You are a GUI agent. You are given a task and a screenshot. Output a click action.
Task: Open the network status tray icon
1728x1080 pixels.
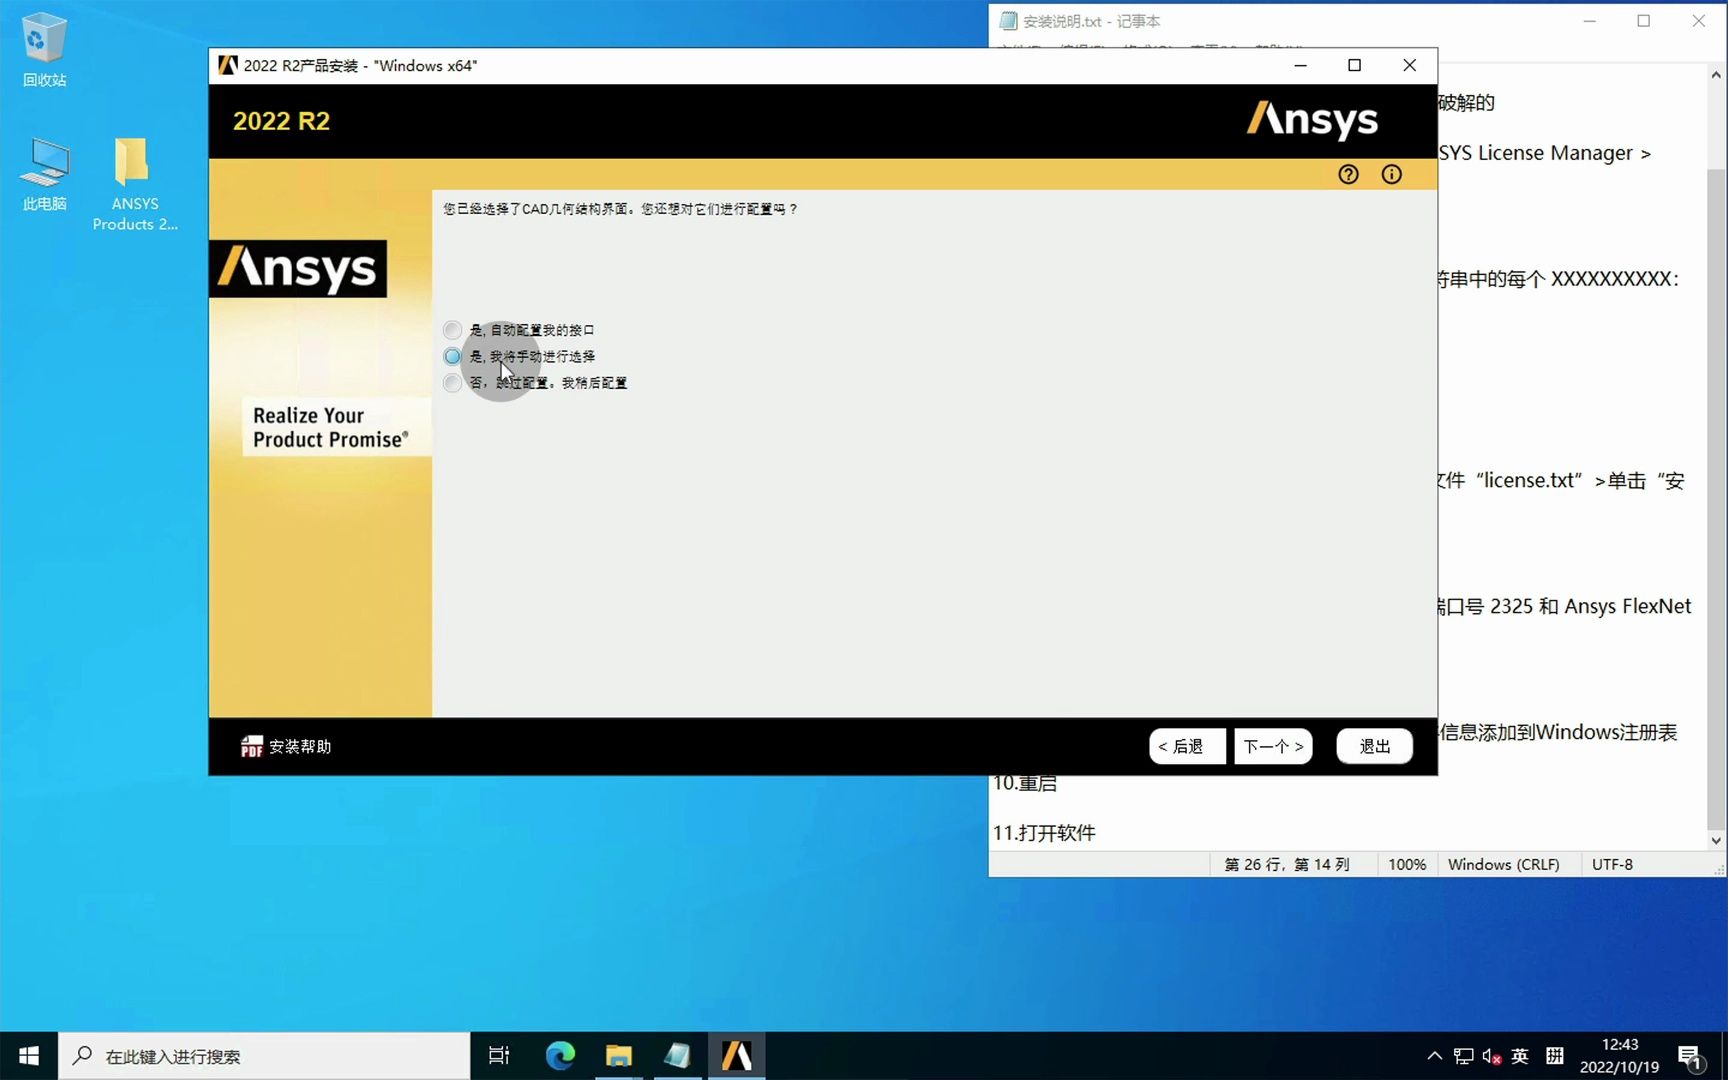coord(1464,1056)
